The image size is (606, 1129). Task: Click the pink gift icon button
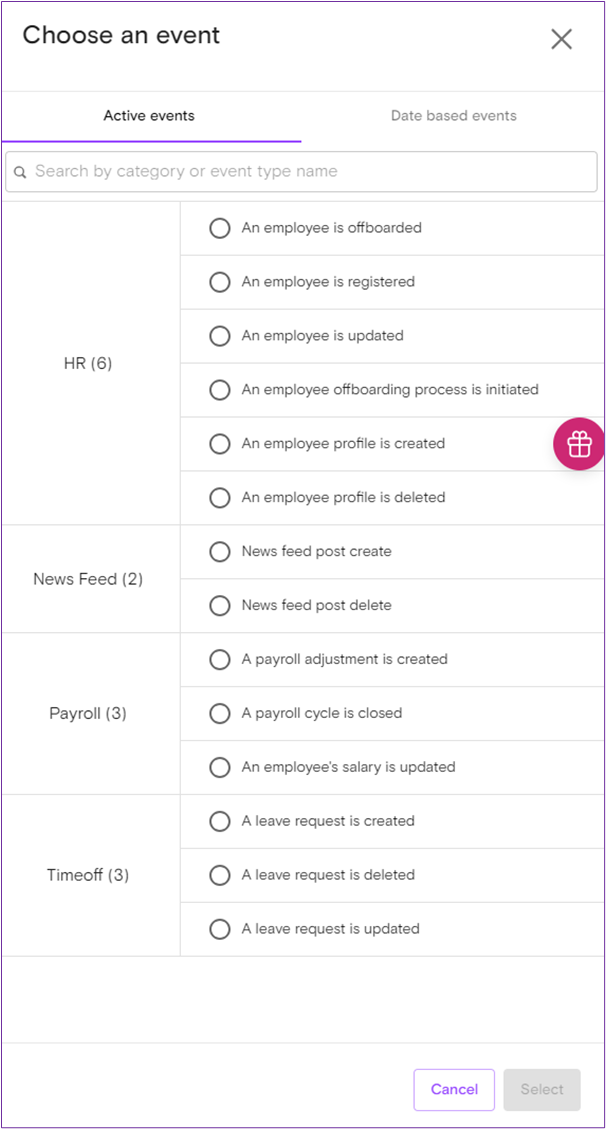579,443
